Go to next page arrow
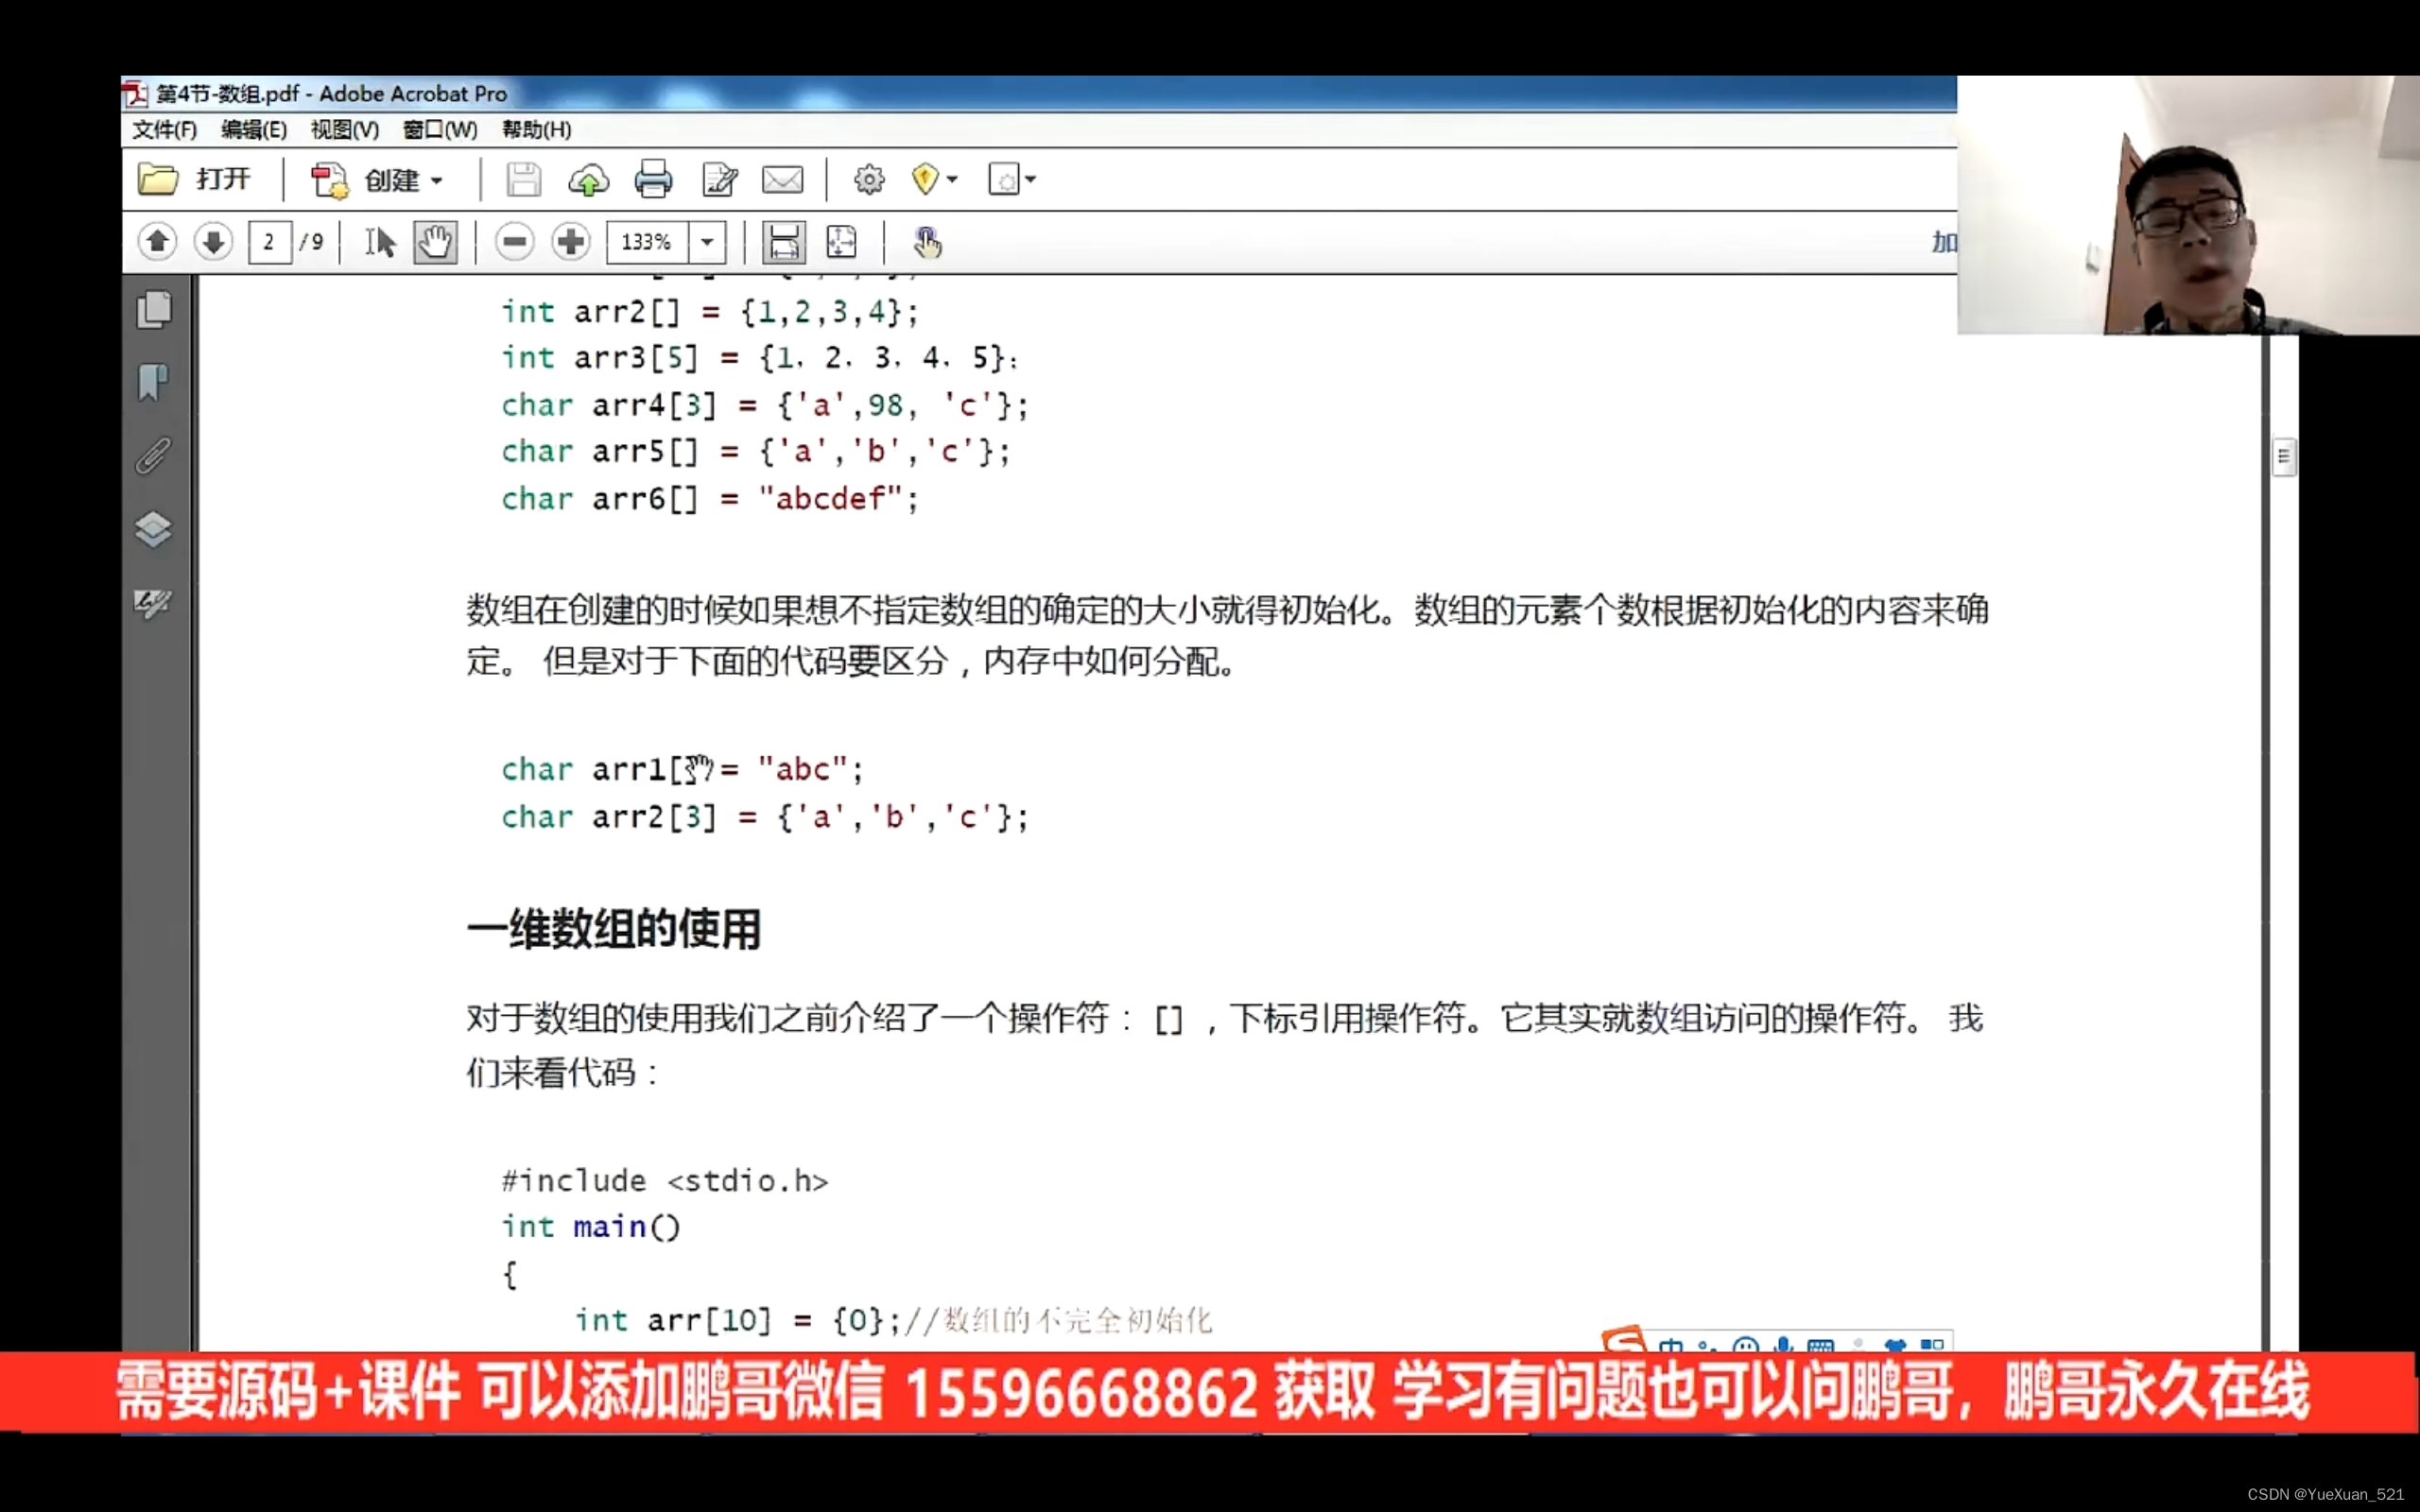Screen dimensions: 2420x1512 tap(213, 242)
